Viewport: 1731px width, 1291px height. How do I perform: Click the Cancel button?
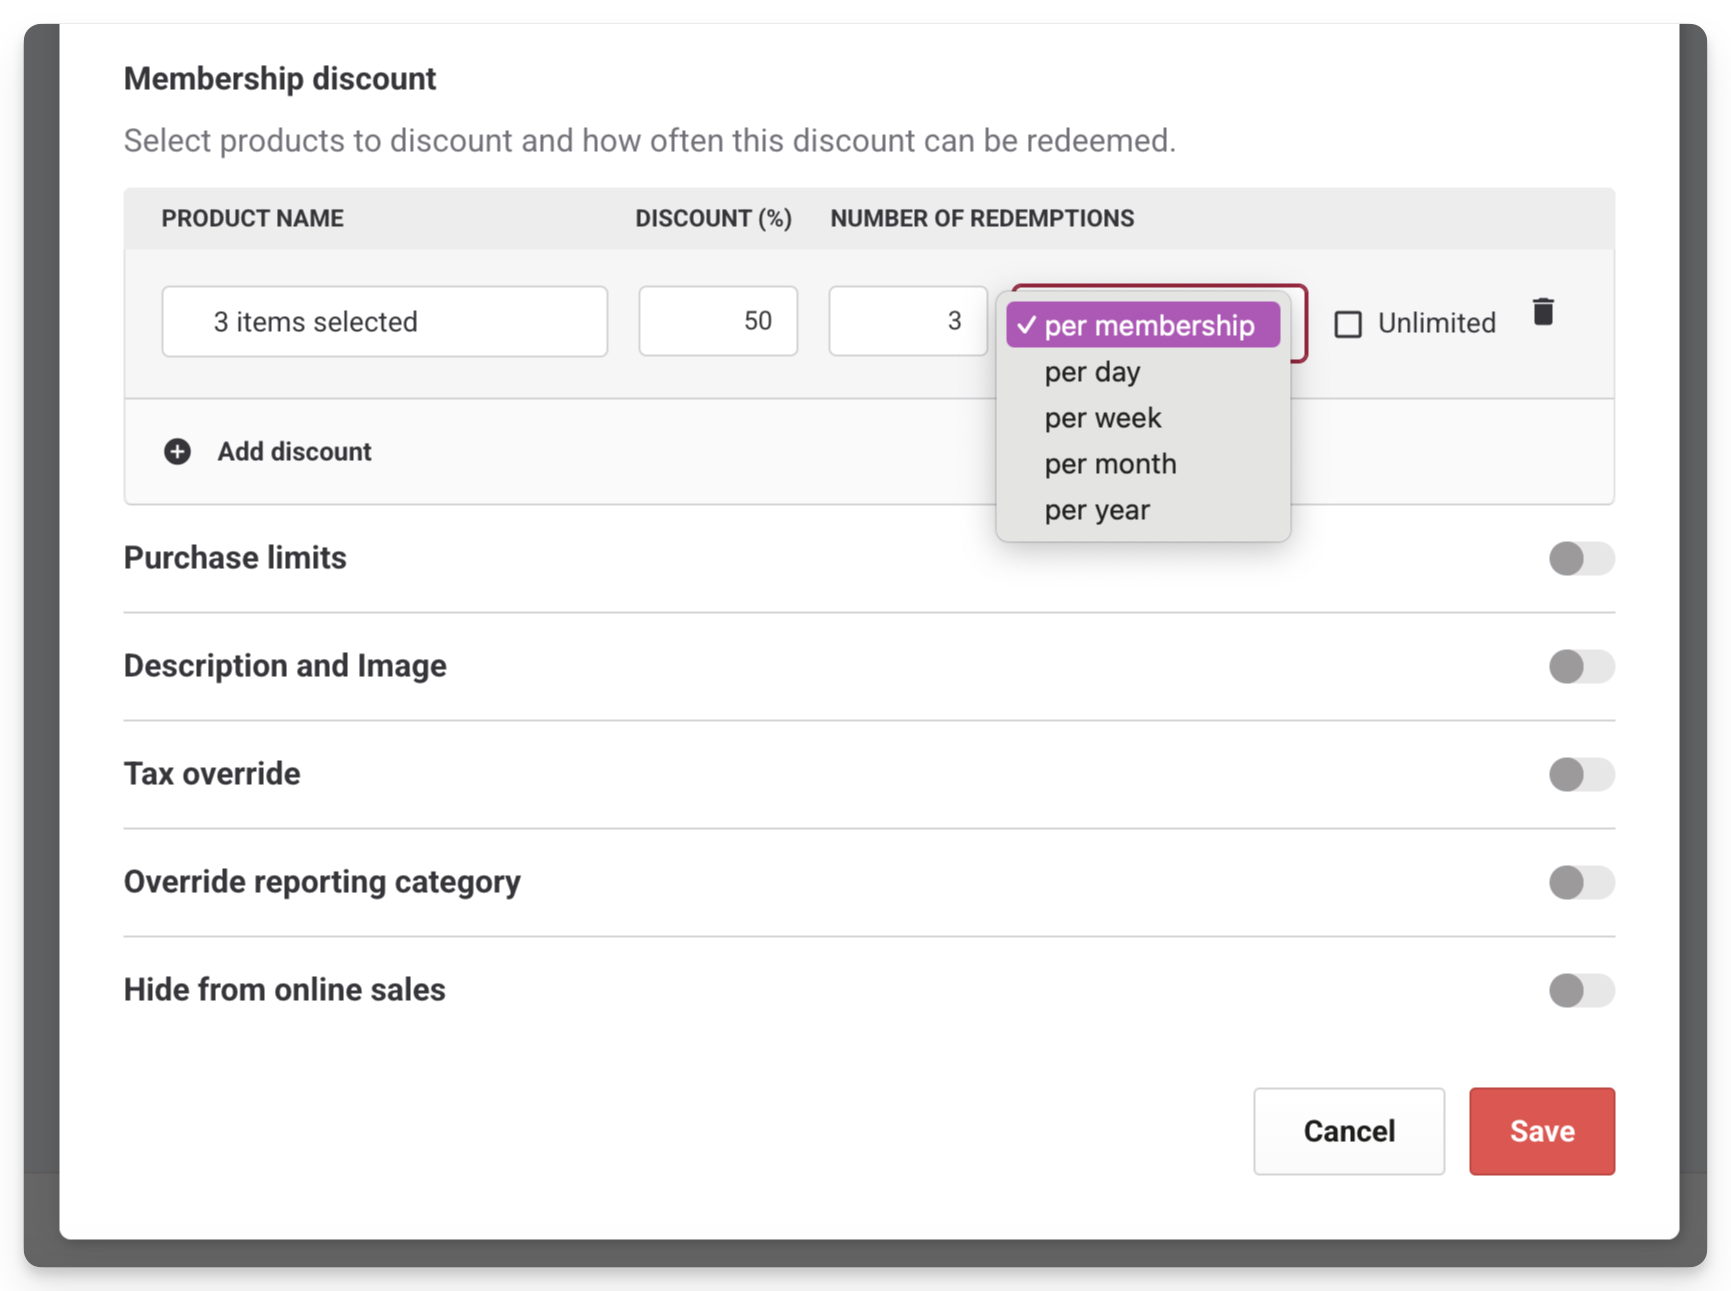pos(1348,1131)
